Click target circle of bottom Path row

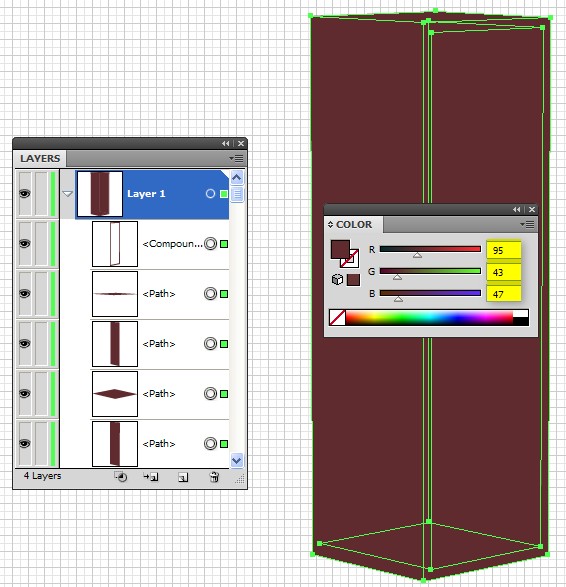(x=210, y=444)
